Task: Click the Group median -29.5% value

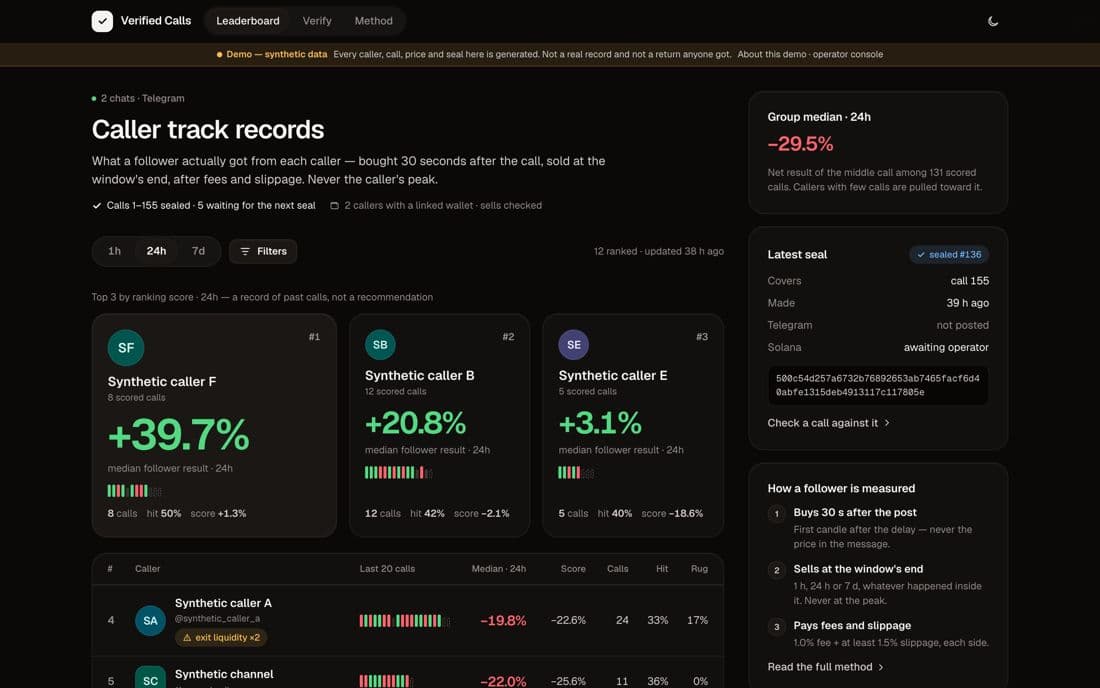Action: (x=800, y=144)
